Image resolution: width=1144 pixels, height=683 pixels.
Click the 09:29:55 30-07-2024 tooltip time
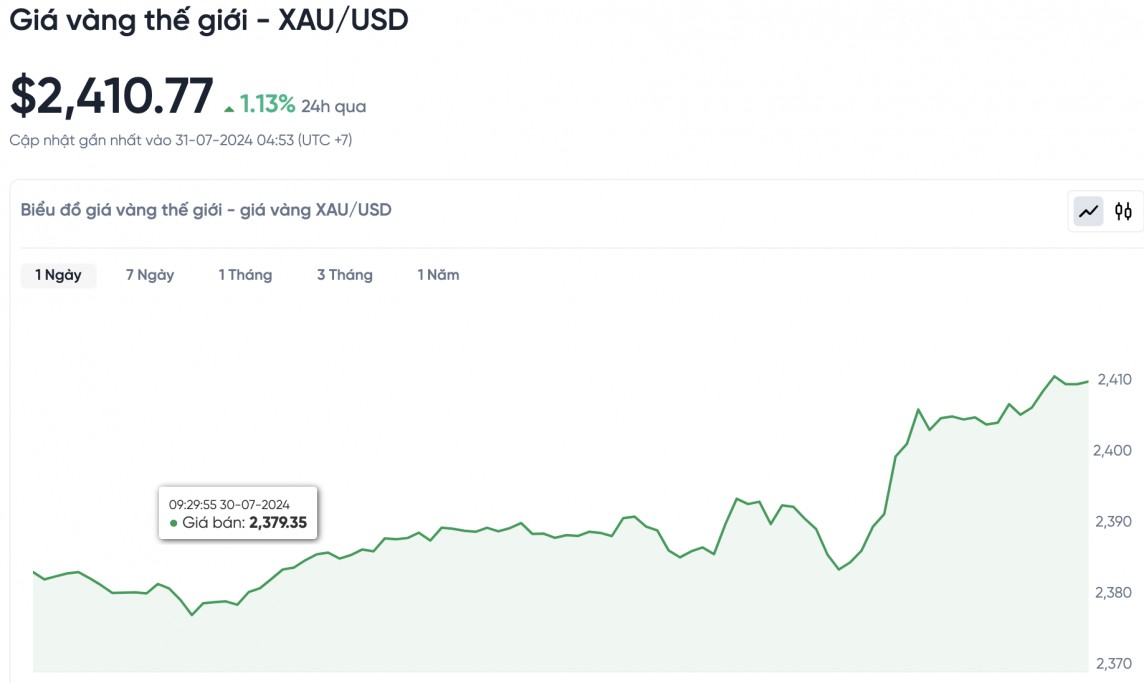point(229,504)
